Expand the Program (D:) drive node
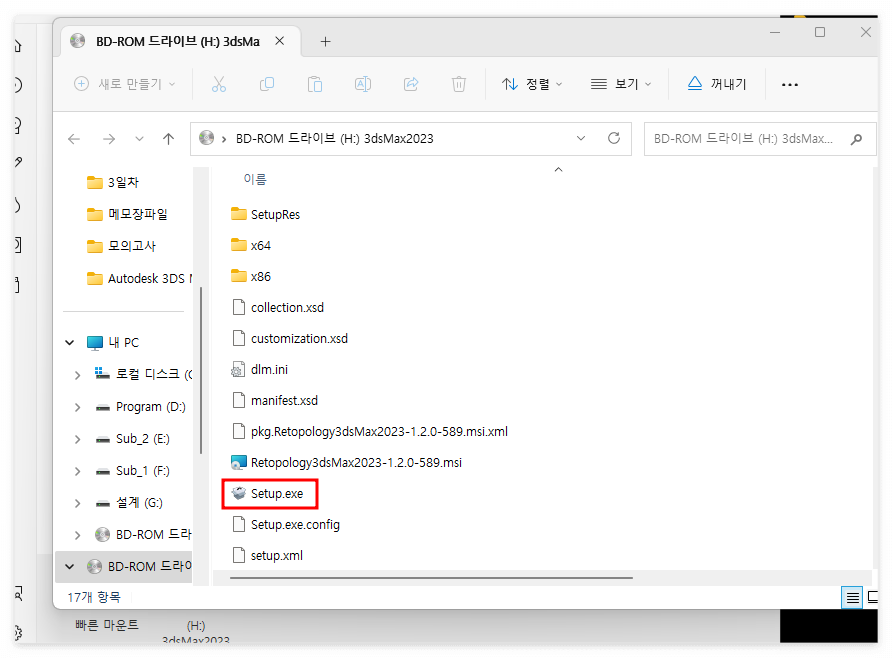The width and height of the screenshot is (893, 658). tap(77, 407)
